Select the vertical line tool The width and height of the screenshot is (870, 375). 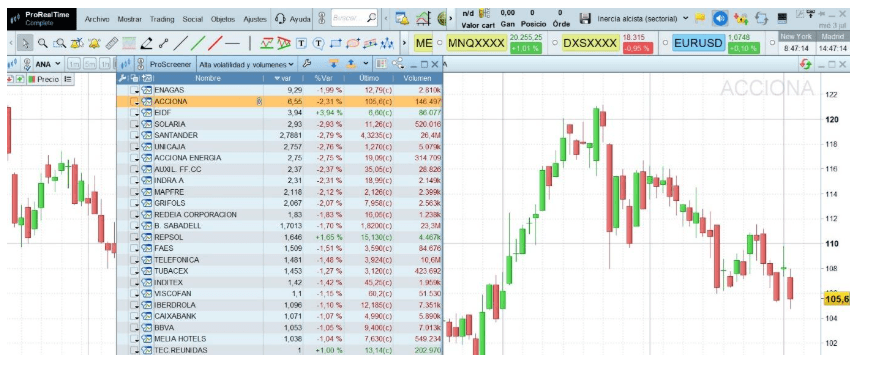(249, 43)
